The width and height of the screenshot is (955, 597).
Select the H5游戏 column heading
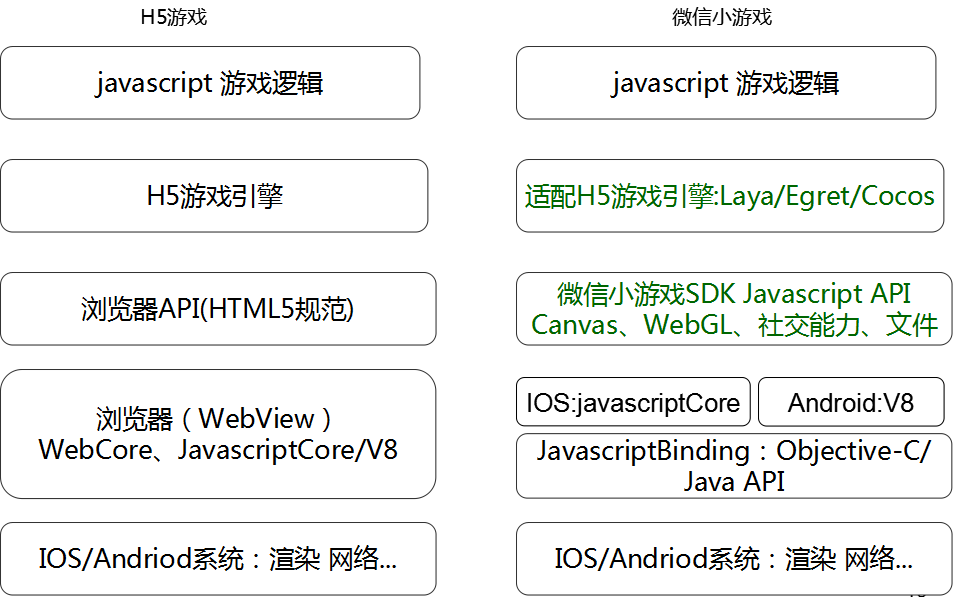(x=174, y=16)
